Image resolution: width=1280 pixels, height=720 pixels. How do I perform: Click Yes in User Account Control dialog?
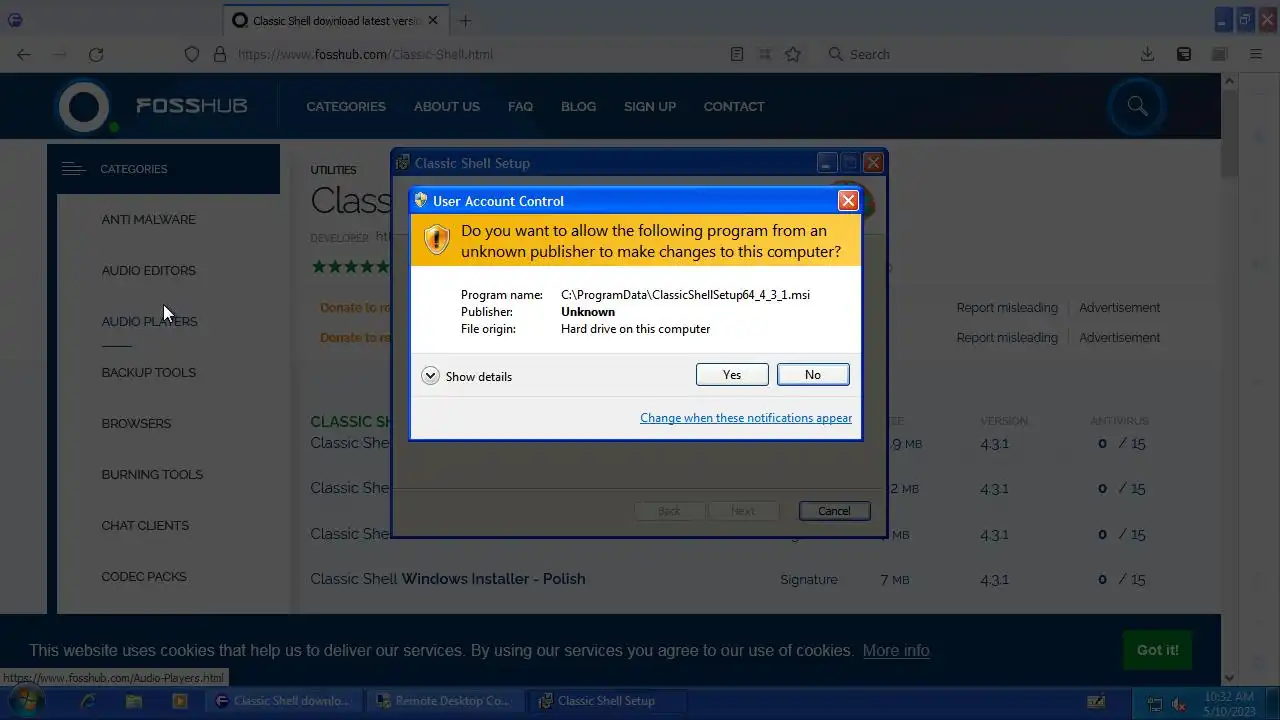(732, 374)
